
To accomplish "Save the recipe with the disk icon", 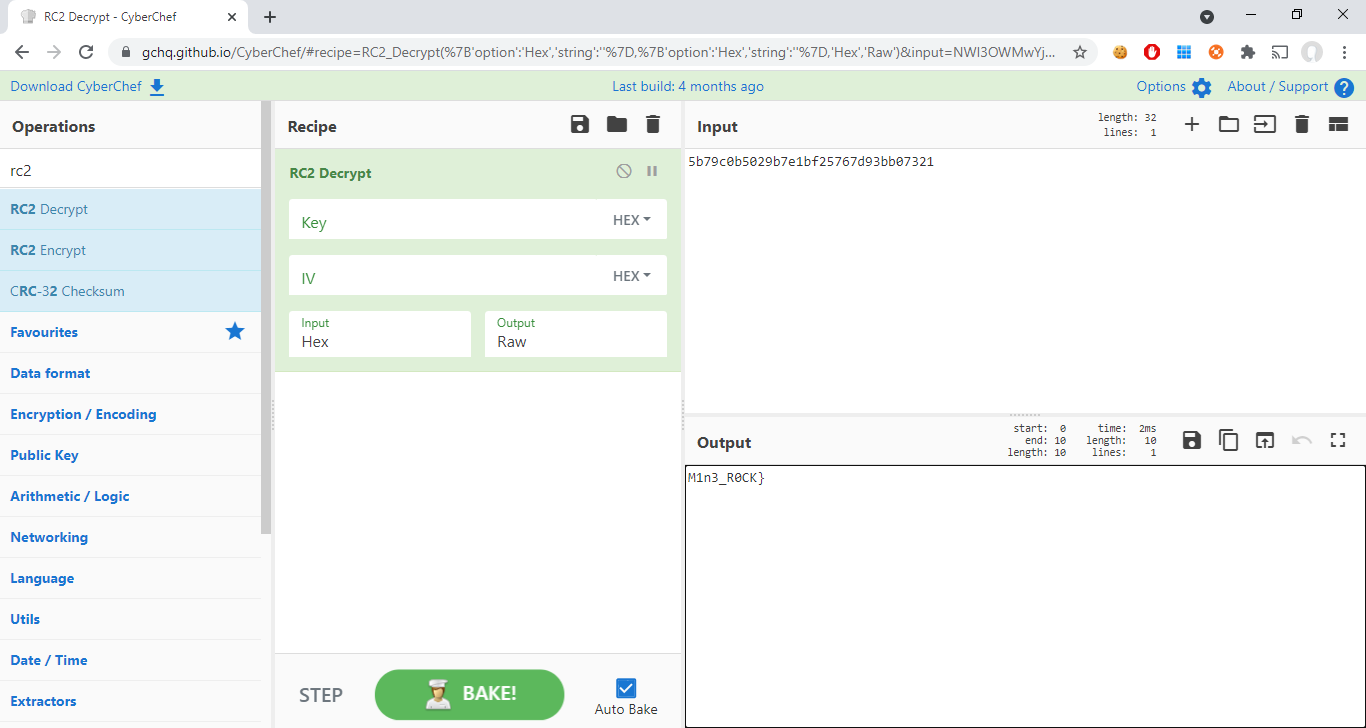I will pyautogui.click(x=579, y=124).
